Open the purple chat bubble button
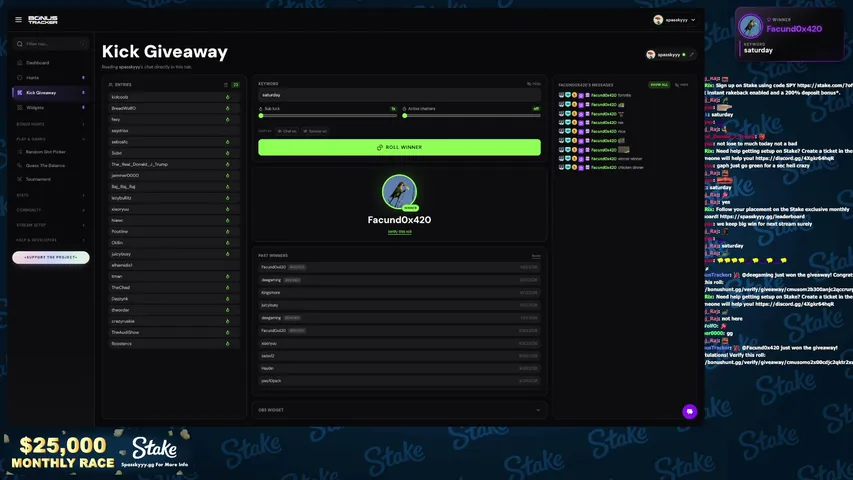The width and height of the screenshot is (853, 480). click(690, 411)
